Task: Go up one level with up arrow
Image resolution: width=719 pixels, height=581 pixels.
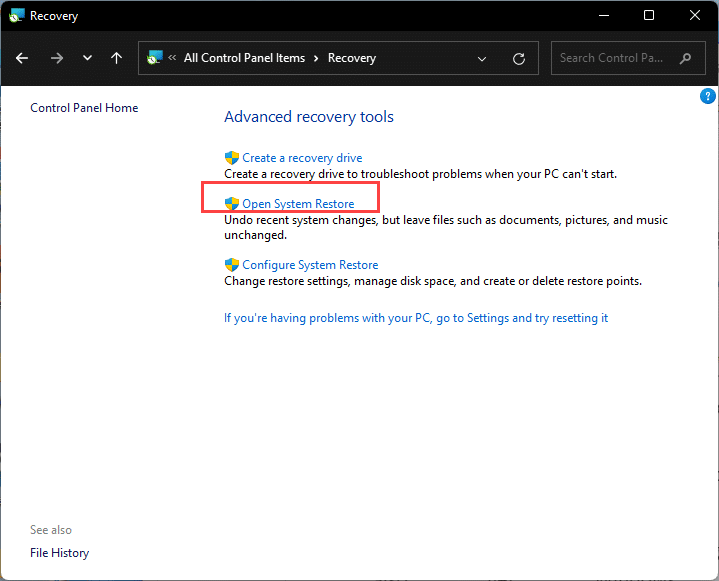Action: pos(116,58)
